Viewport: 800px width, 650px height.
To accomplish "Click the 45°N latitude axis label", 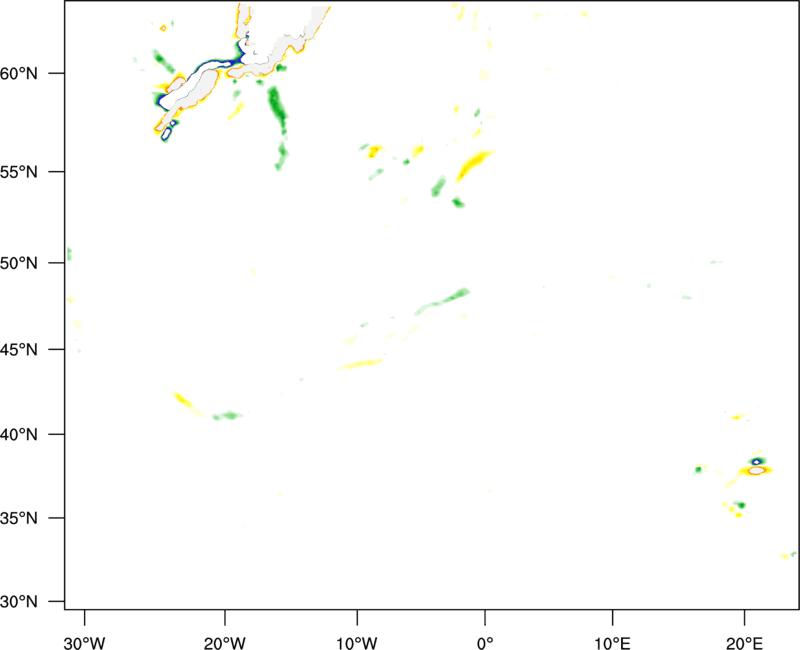I will click(19, 349).
